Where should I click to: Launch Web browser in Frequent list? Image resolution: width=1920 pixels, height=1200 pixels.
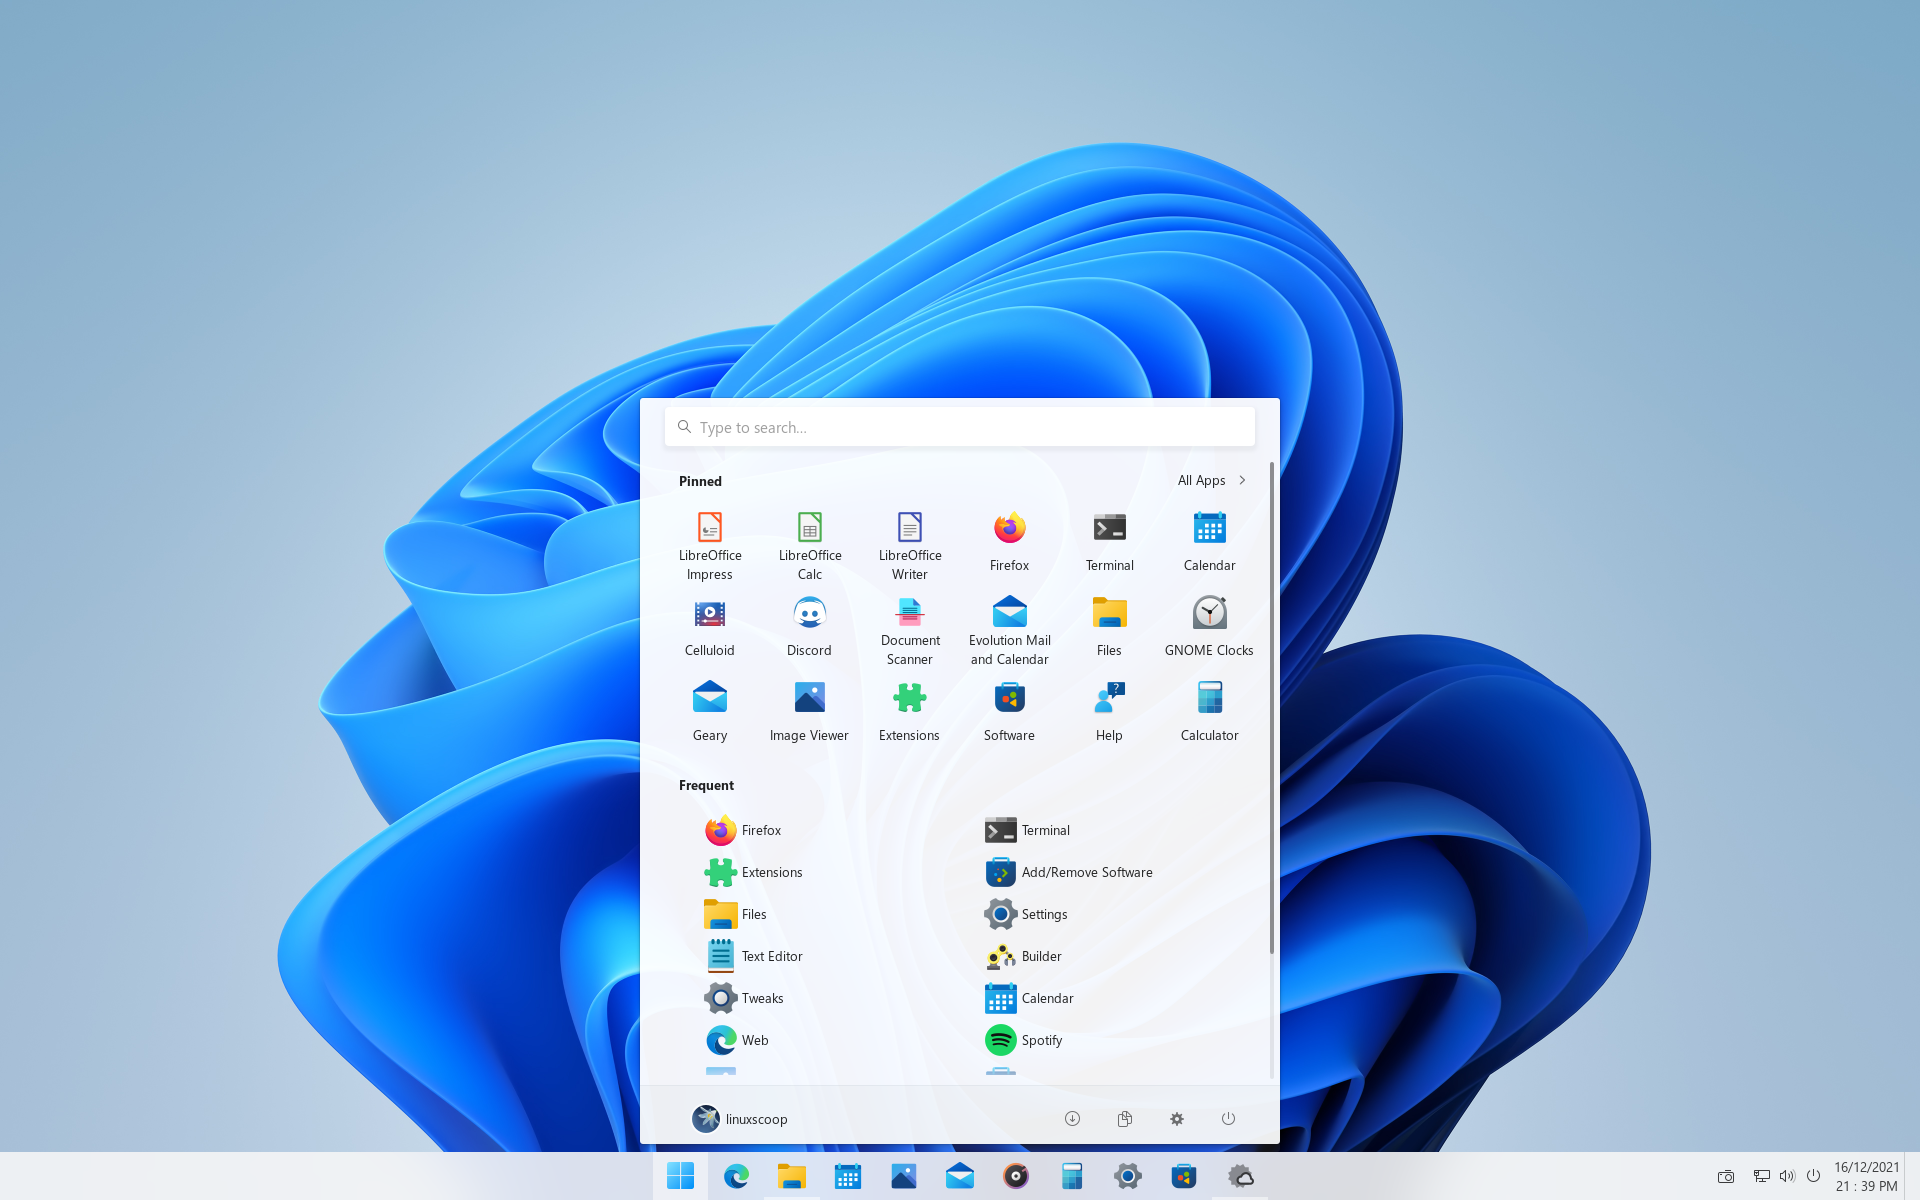737,1040
